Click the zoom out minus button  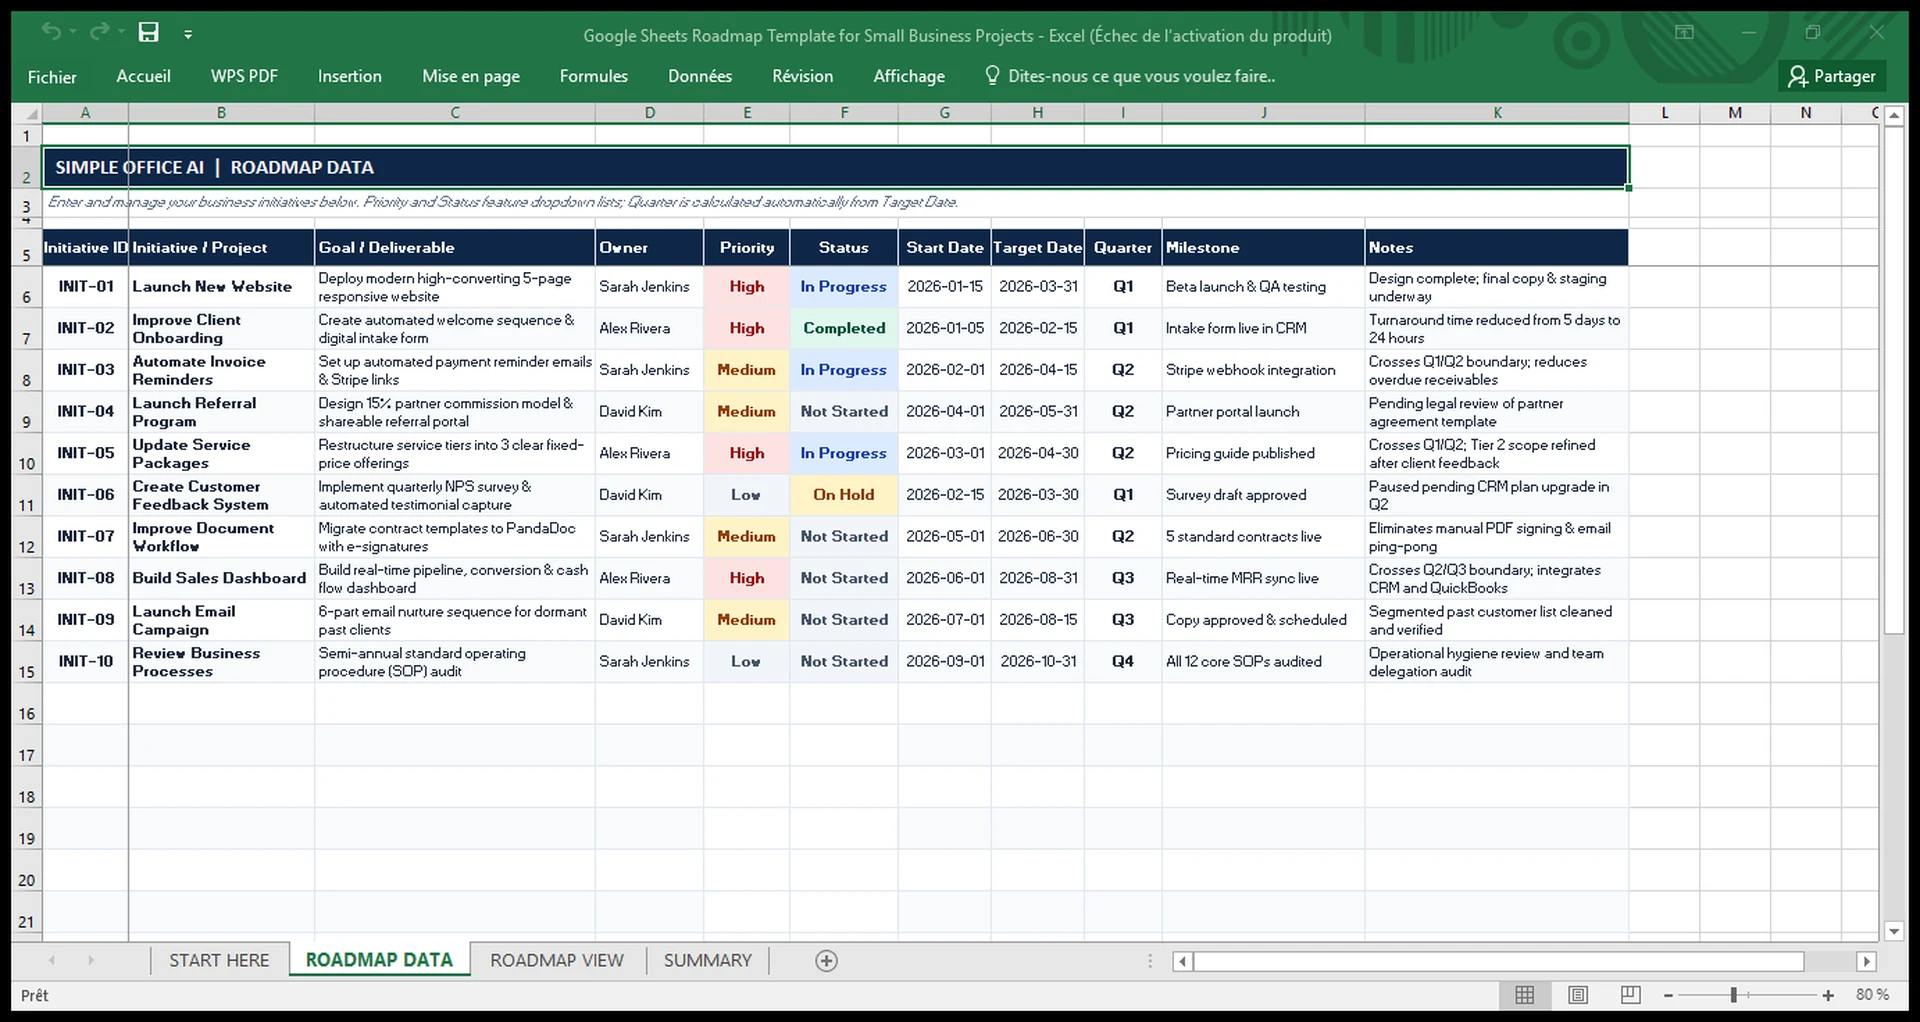[x=1668, y=996]
